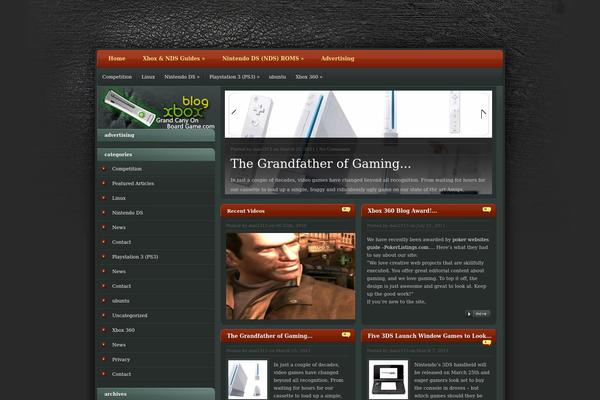The width and height of the screenshot is (600, 400).
Task: Open Playstation 3 (PS3) in categories sidebar
Action: (135, 257)
